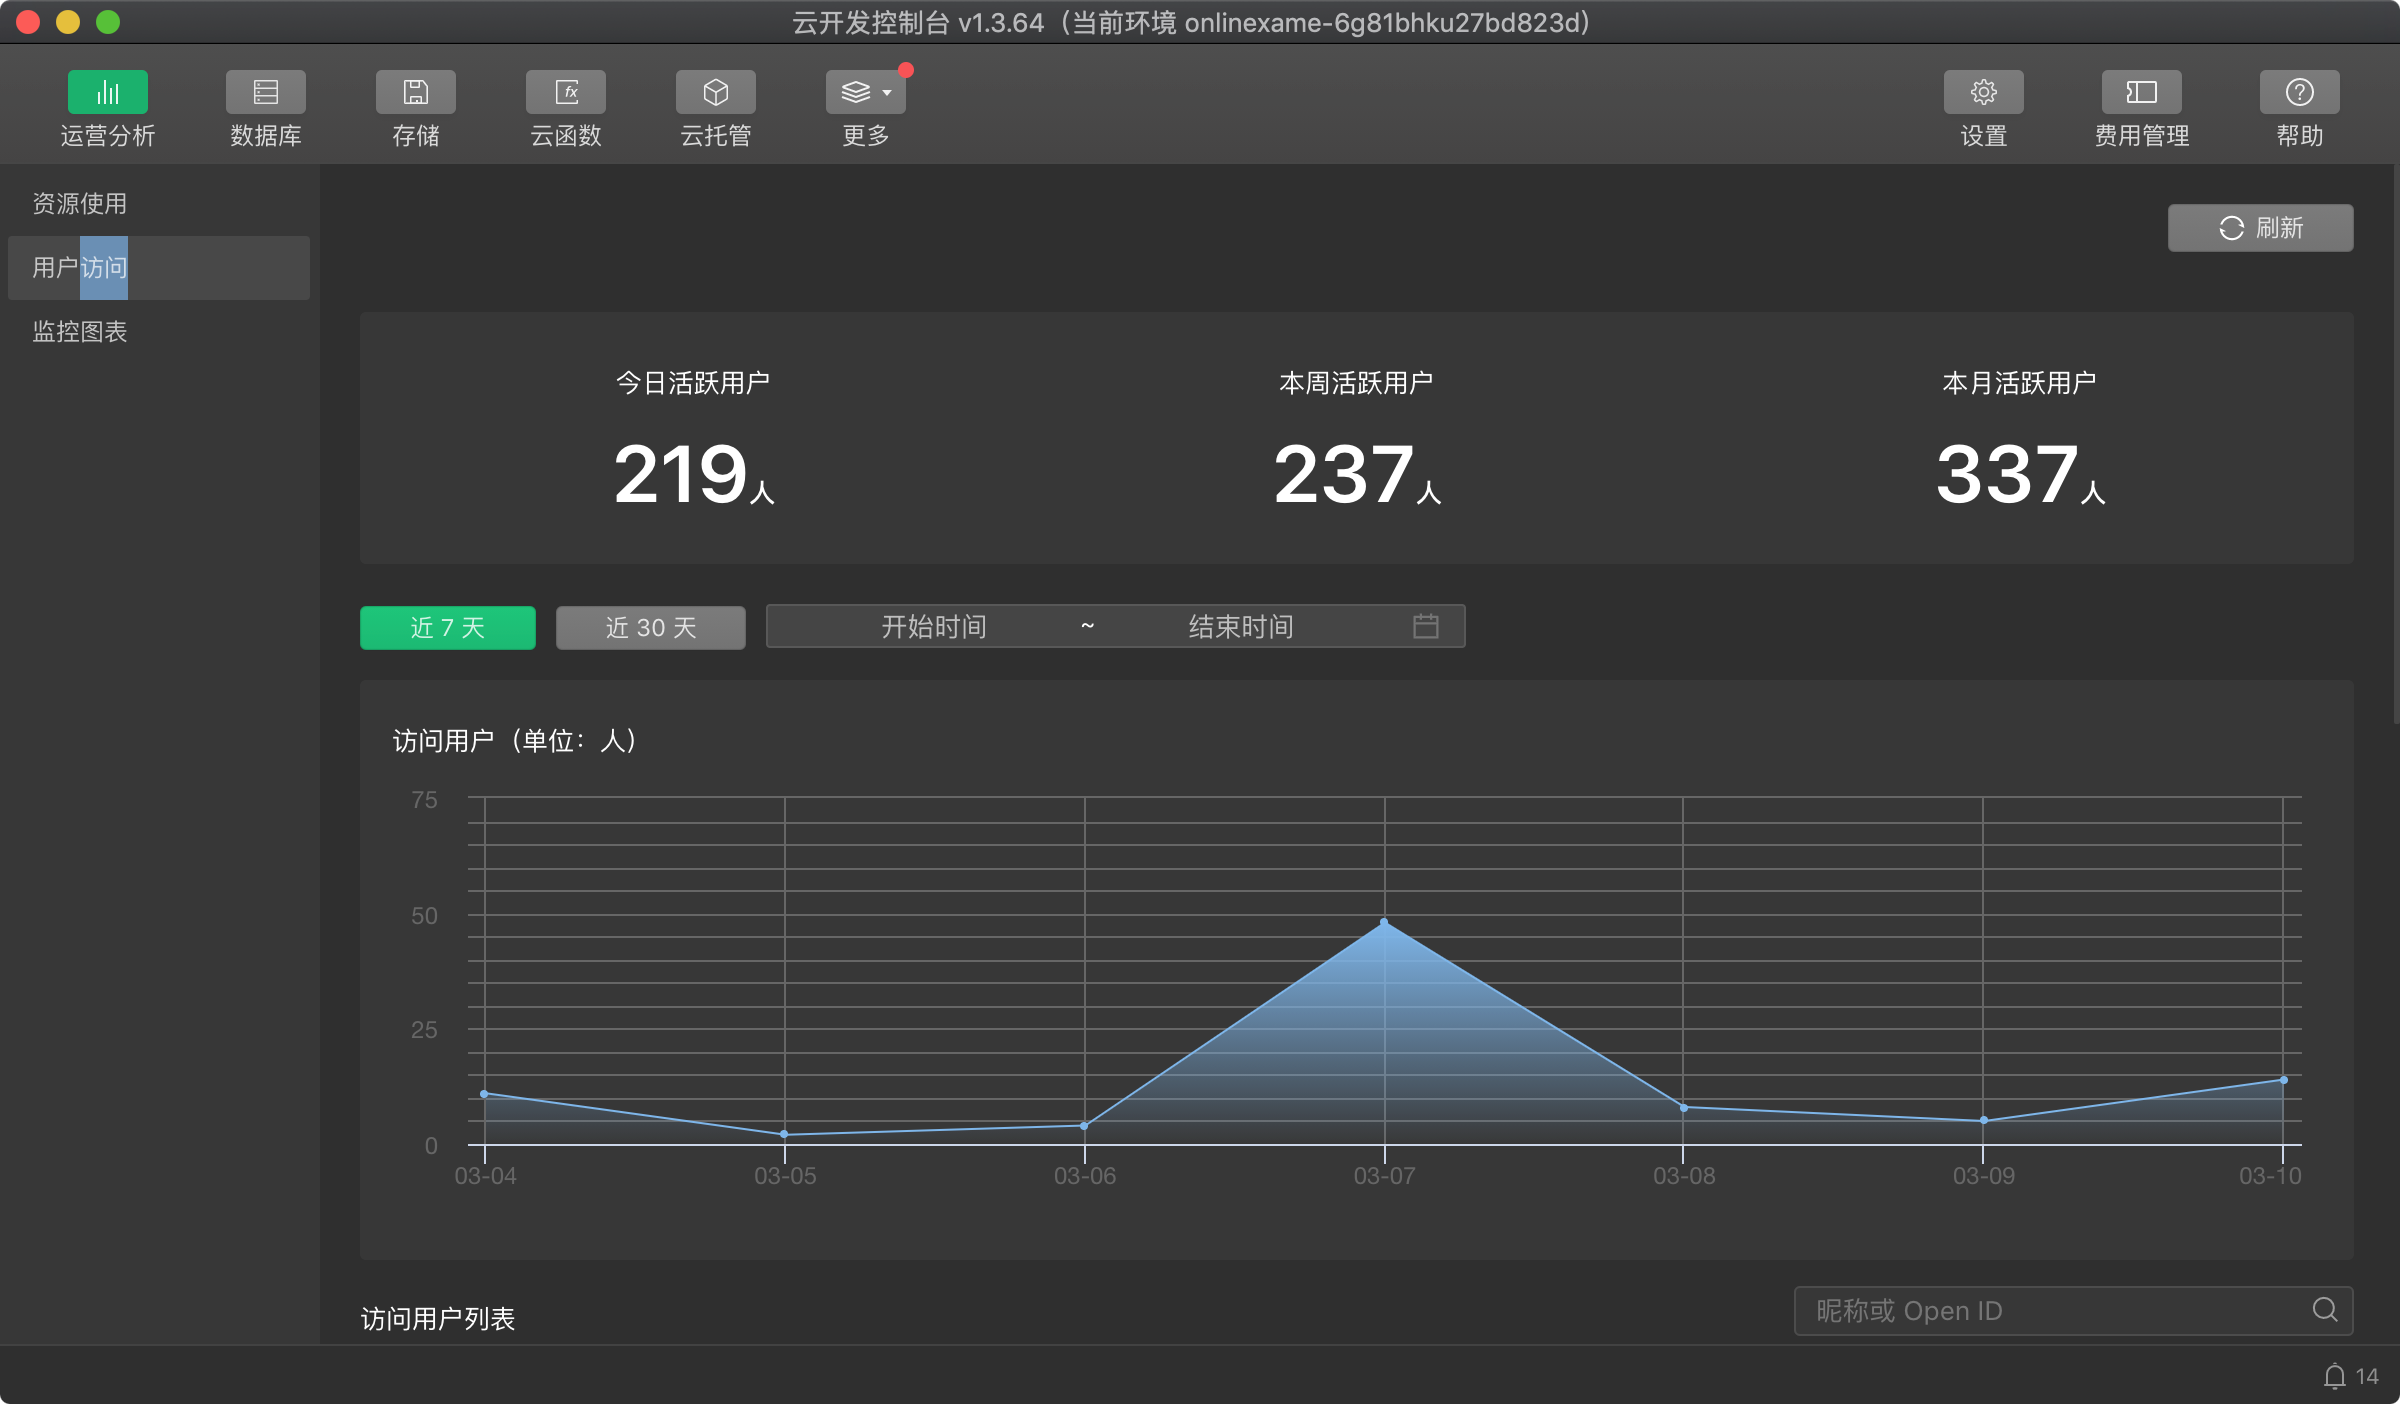Open the 云函数 cloud functions icon
This screenshot has width=2400, height=1404.
click(565, 93)
